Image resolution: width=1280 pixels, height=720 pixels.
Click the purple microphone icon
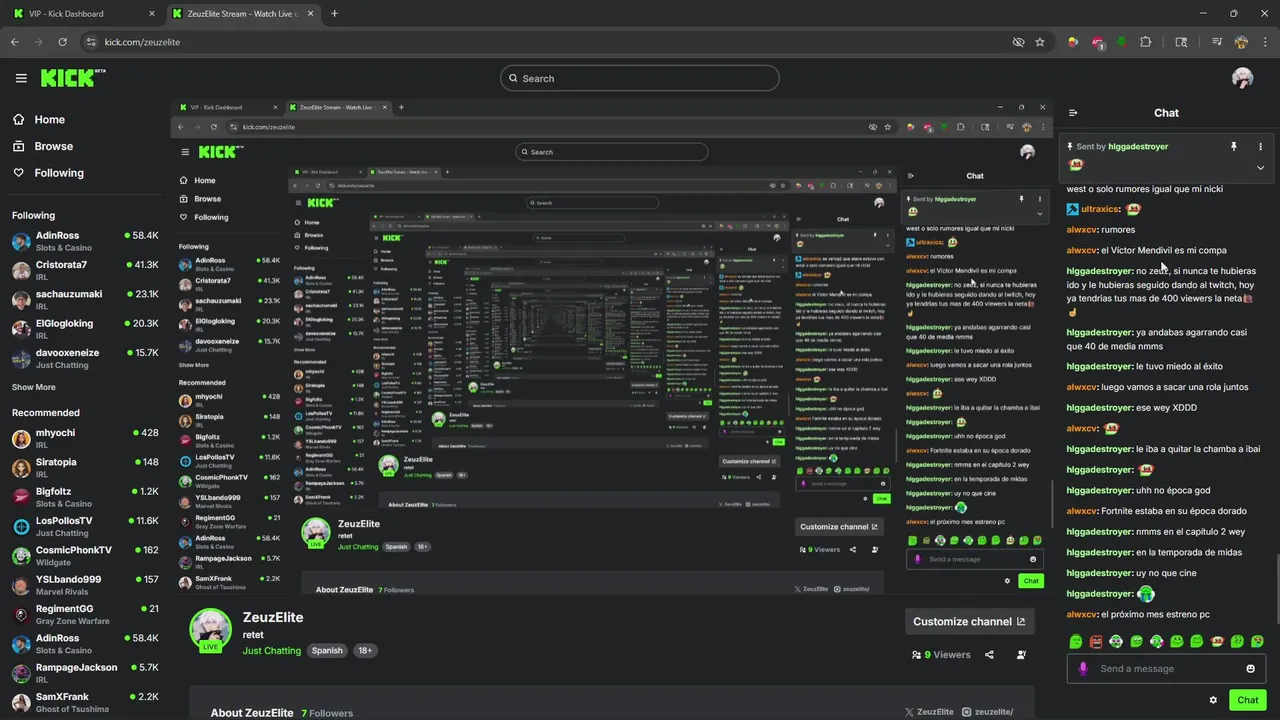point(1083,669)
